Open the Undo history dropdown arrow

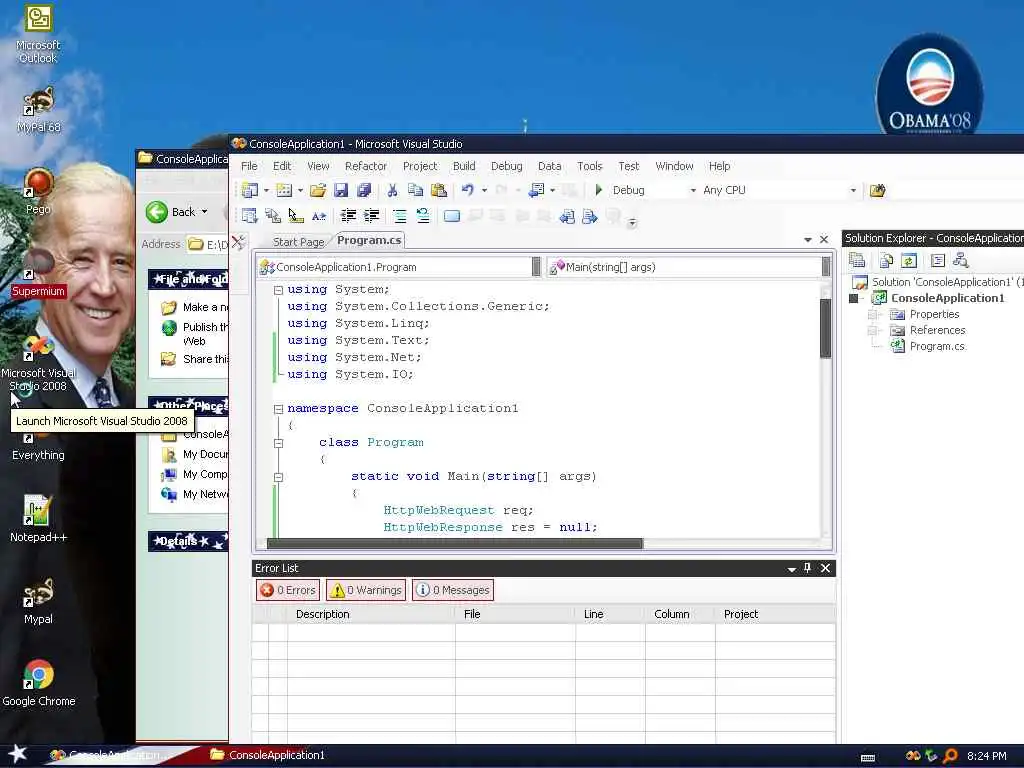point(484,190)
